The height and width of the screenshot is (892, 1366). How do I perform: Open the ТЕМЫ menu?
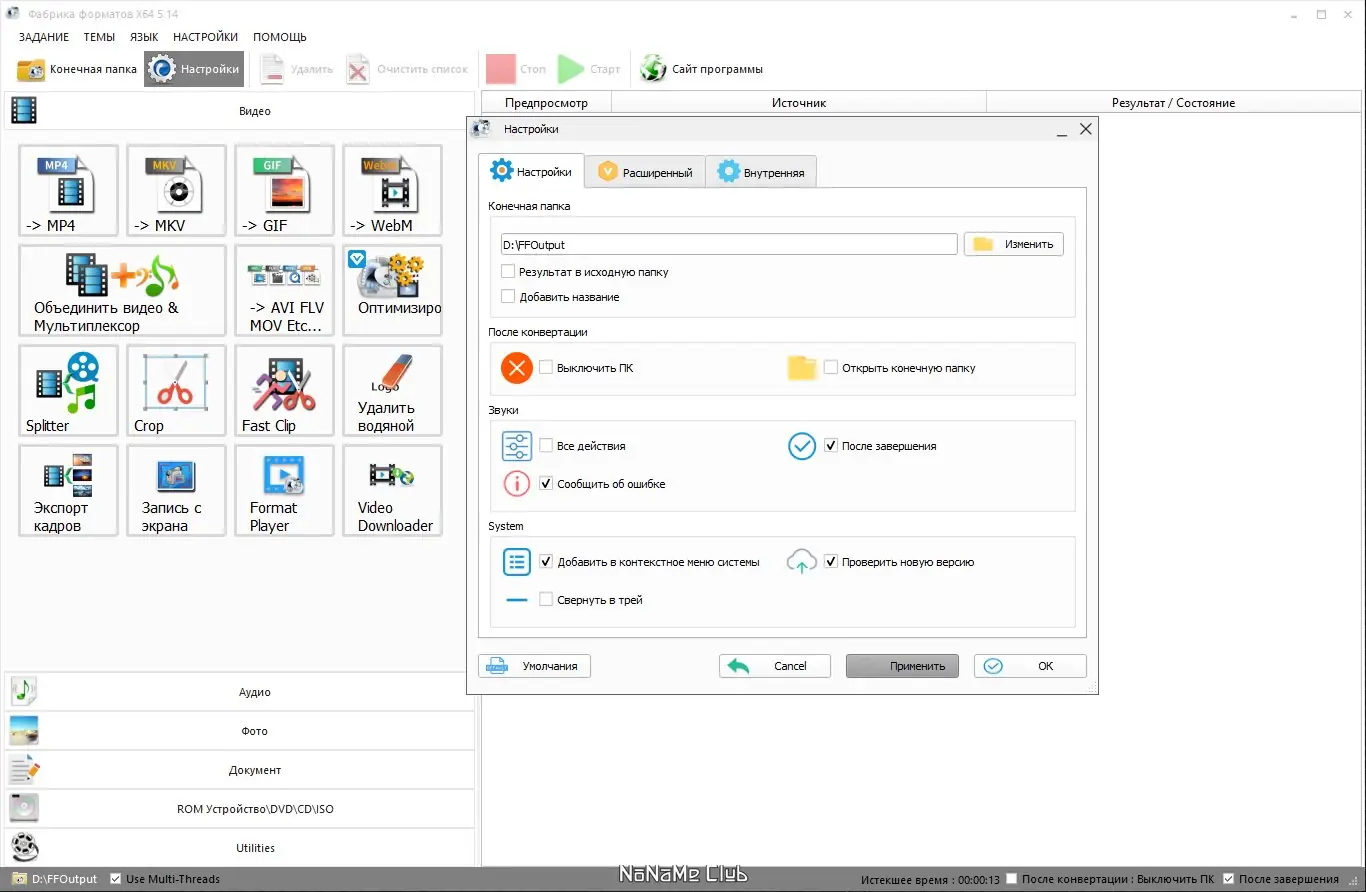click(99, 37)
